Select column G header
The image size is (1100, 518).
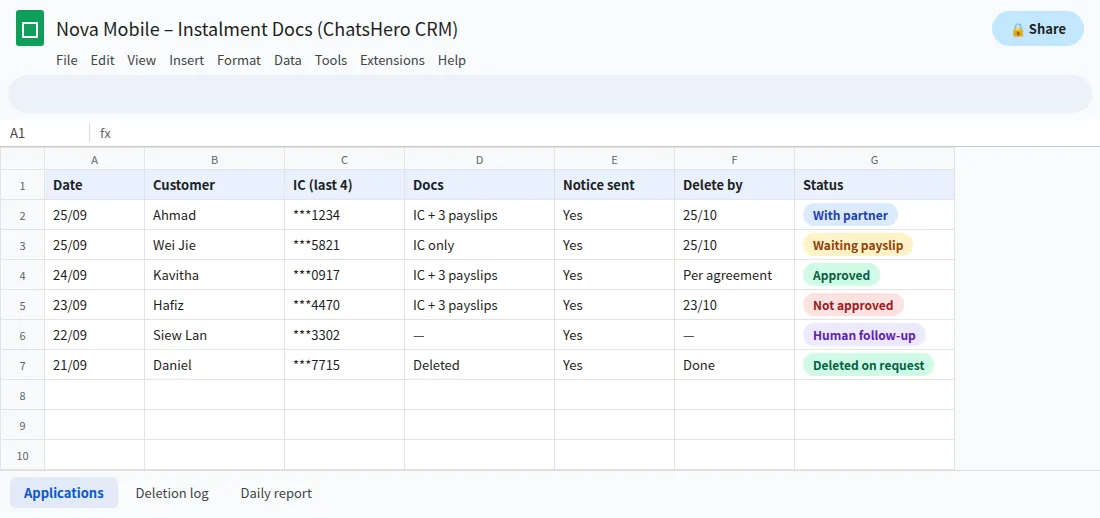click(x=874, y=160)
